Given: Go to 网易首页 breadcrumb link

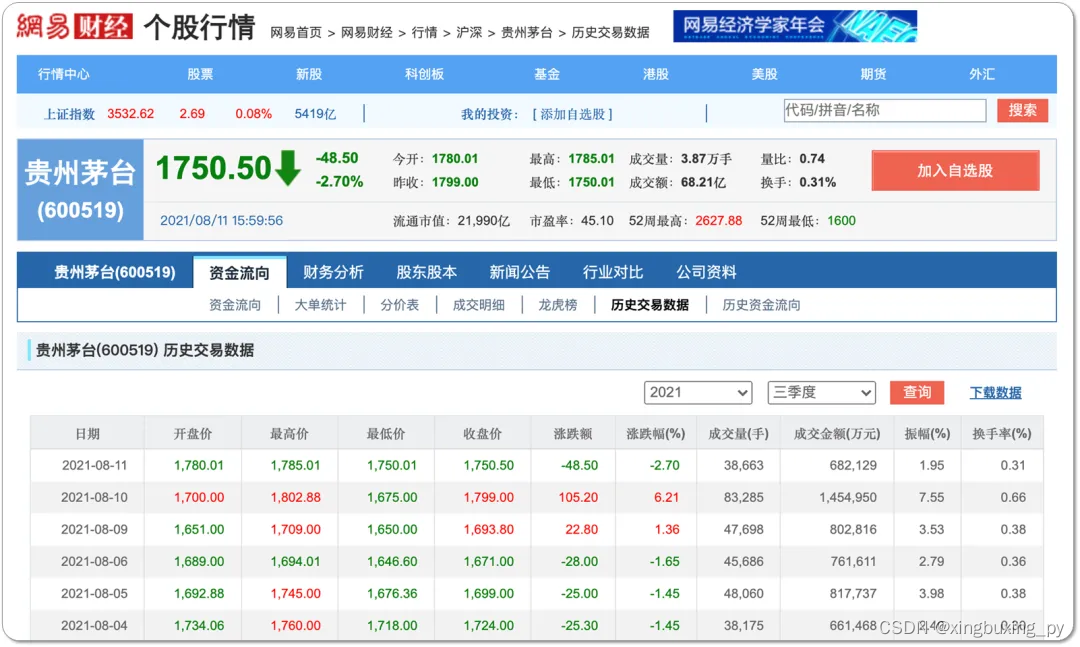Looking at the screenshot, I should point(295,32).
